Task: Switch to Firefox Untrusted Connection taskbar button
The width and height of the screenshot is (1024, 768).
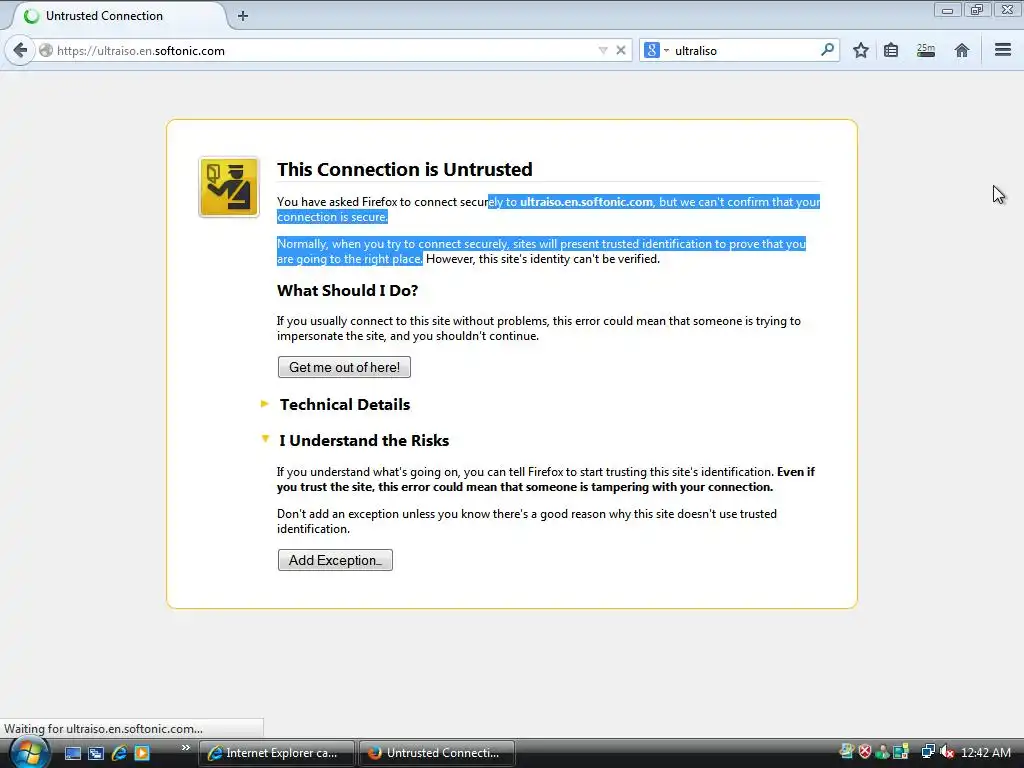Action: pos(437,753)
